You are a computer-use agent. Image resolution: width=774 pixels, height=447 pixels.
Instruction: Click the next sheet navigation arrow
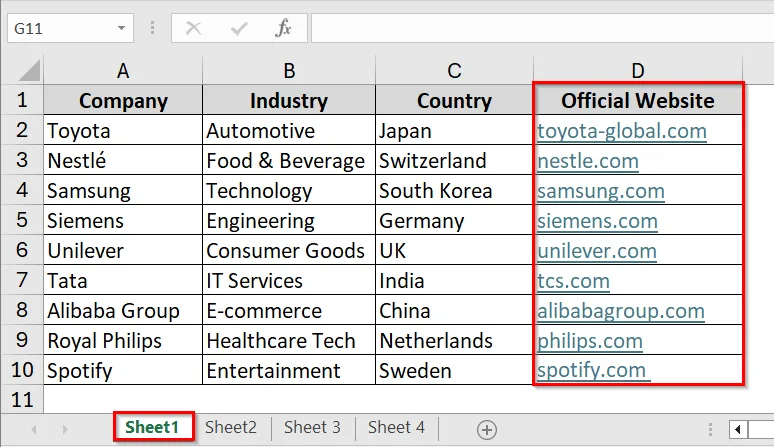click(65, 430)
